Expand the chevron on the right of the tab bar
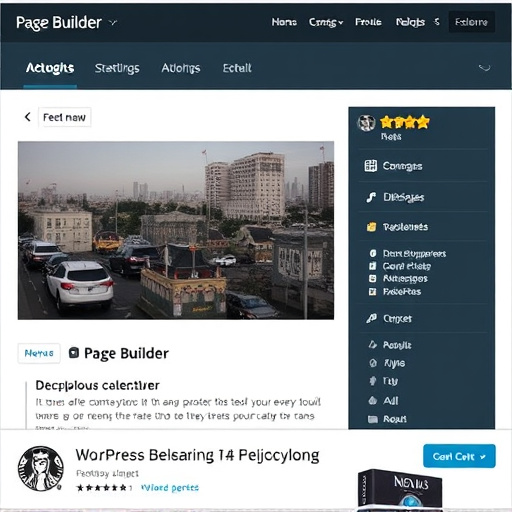The image size is (512, 512). [484, 68]
